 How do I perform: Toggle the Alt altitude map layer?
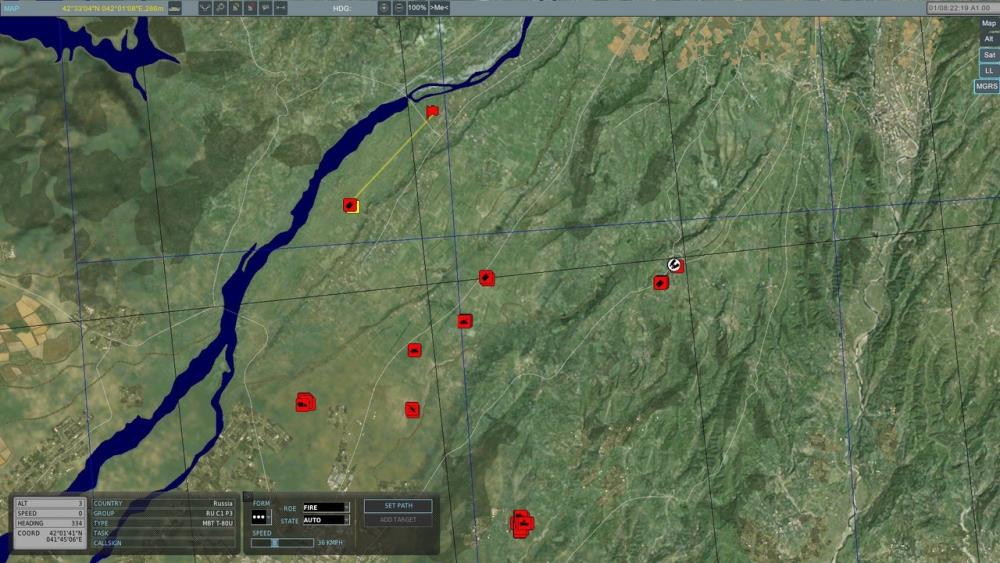point(988,39)
